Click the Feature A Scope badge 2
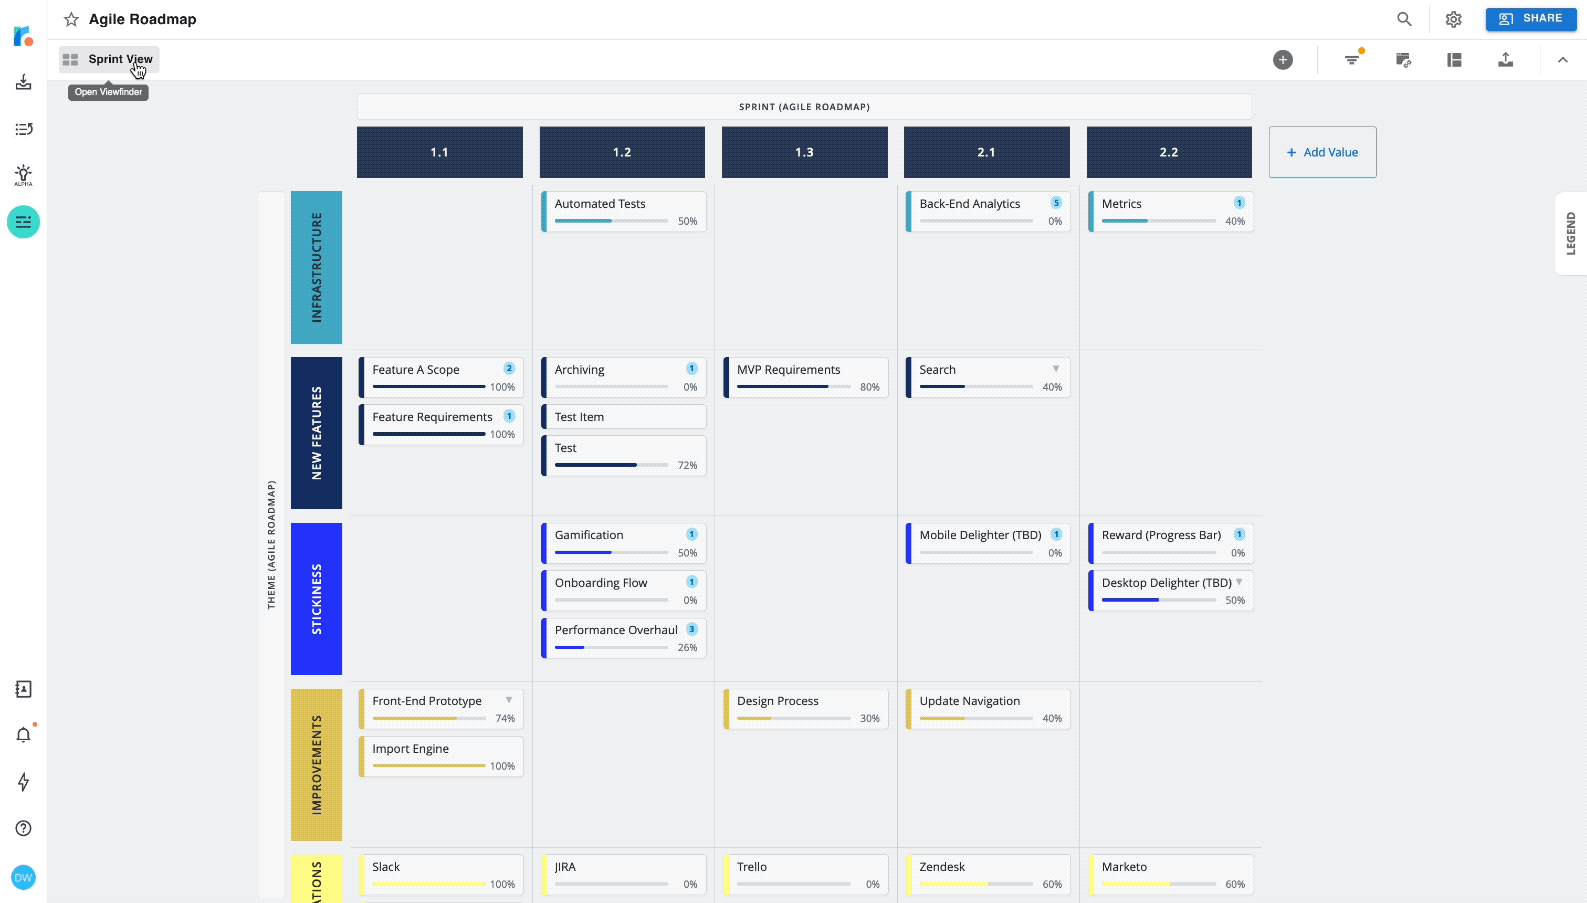The width and height of the screenshot is (1587, 903). pos(509,369)
